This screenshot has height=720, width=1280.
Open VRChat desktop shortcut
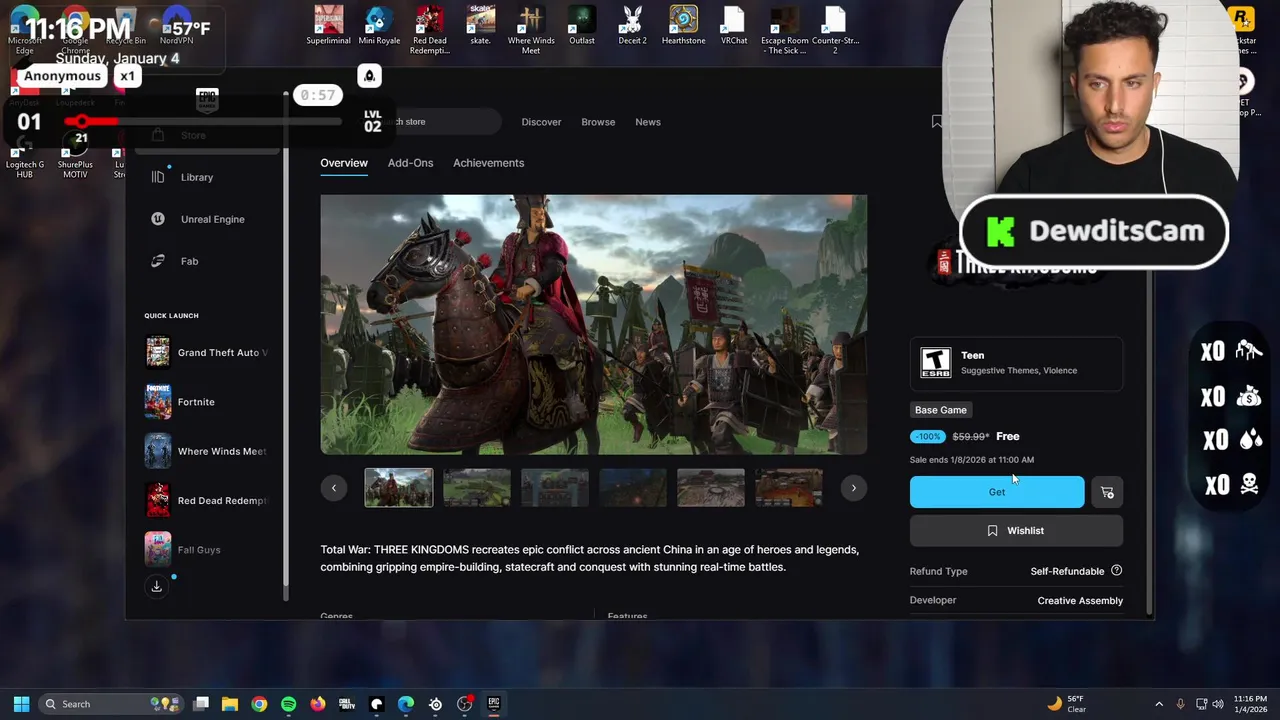click(734, 26)
